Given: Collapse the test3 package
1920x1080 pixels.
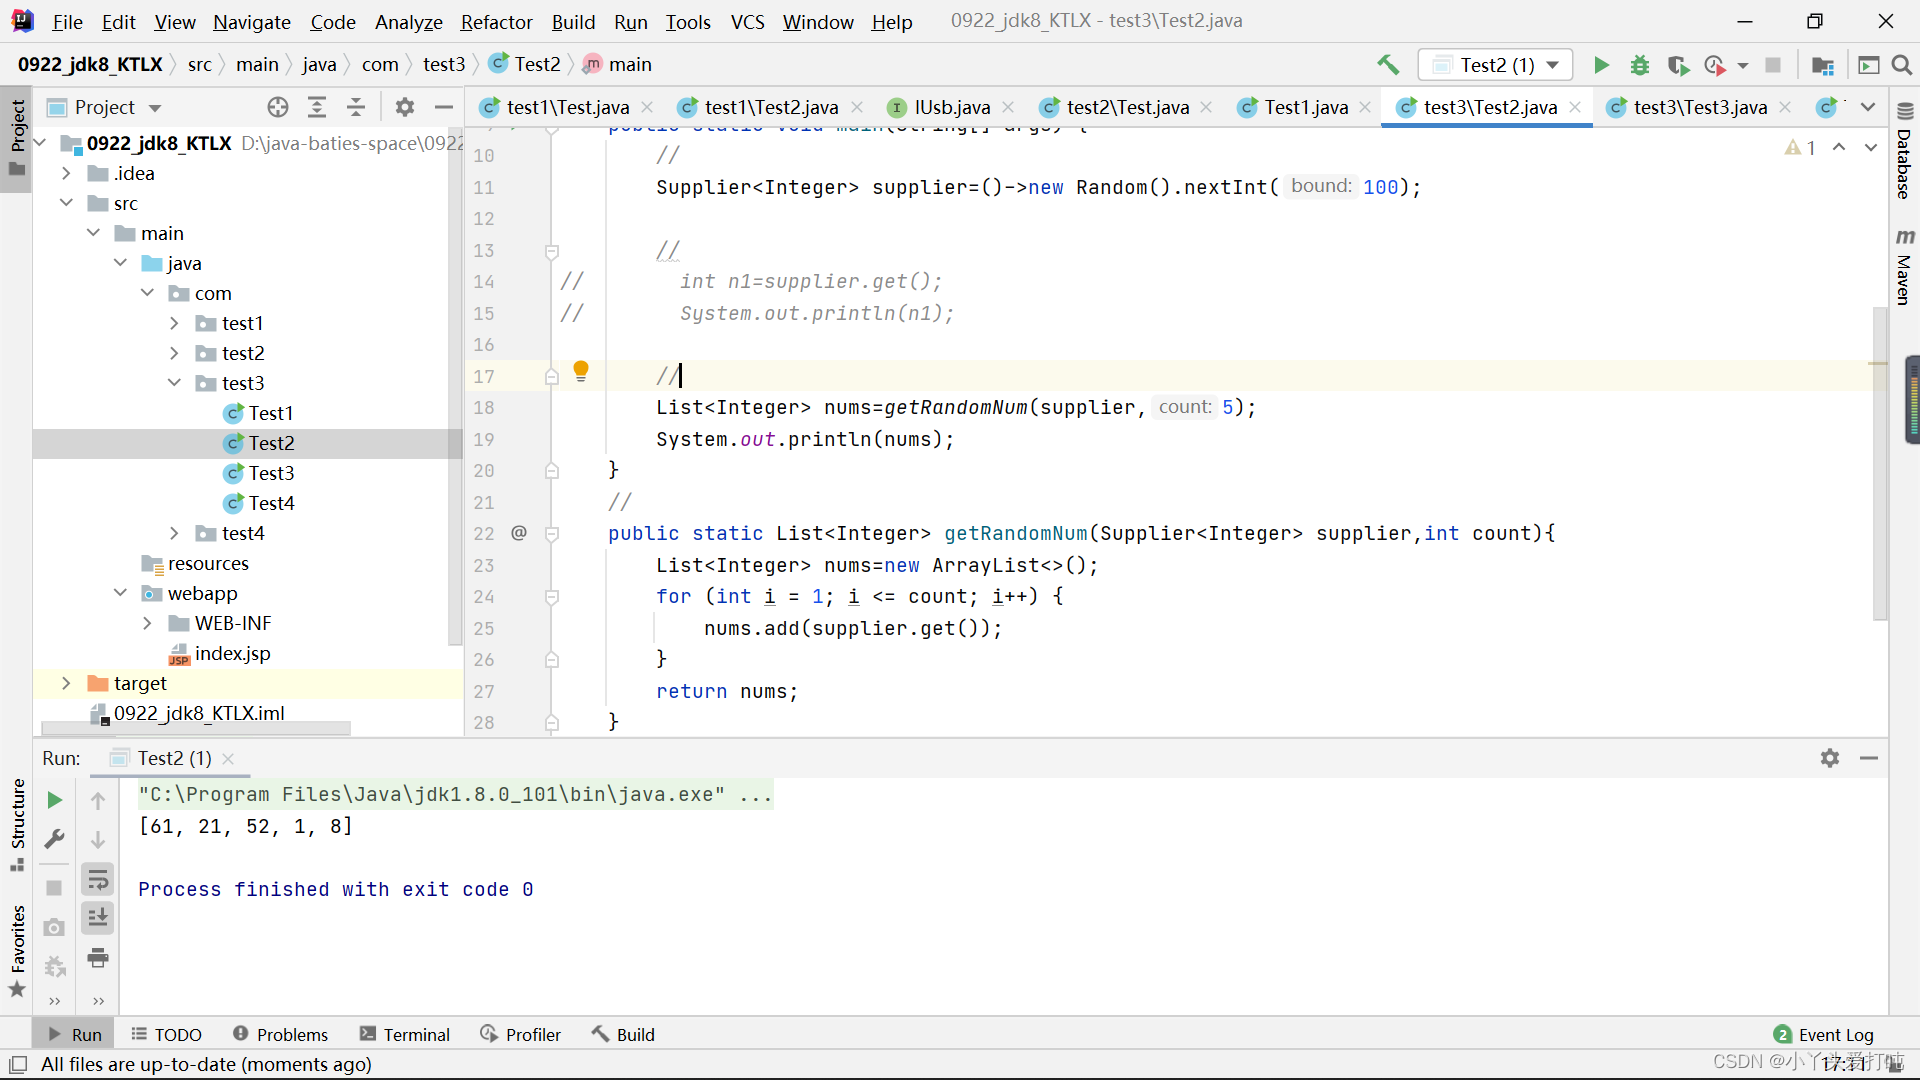Looking at the screenshot, I should pyautogui.click(x=174, y=383).
